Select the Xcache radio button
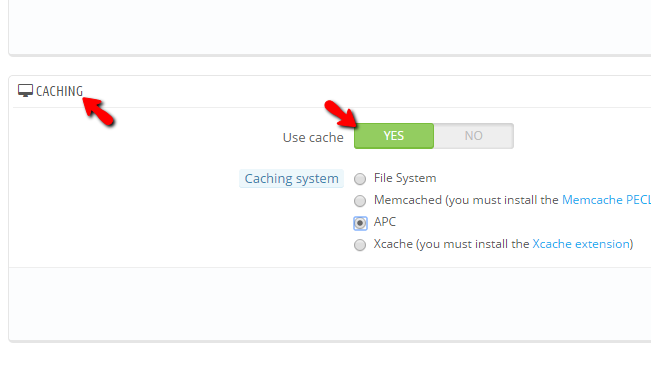Screen dimensions: 651x366 [x=360, y=245]
